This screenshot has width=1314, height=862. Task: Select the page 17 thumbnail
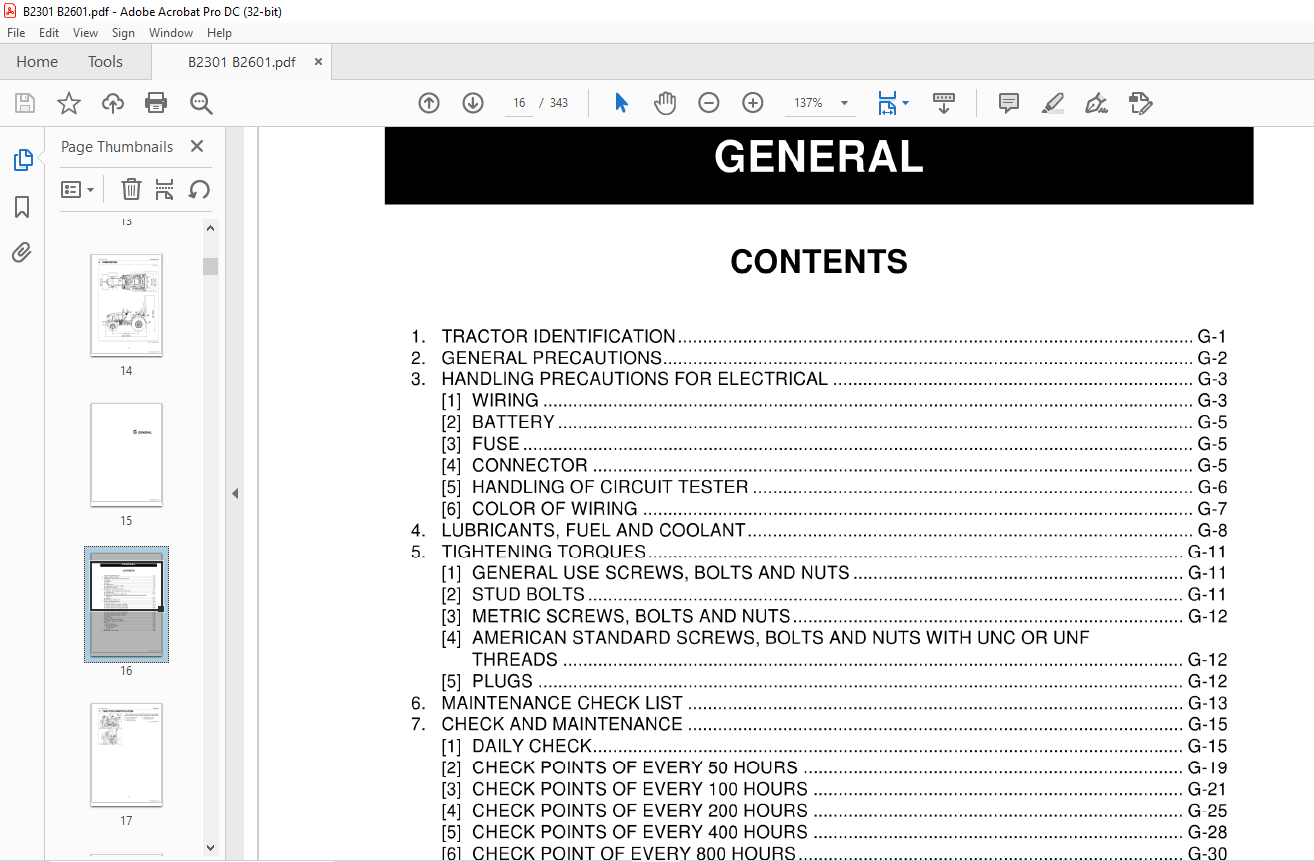(x=126, y=755)
